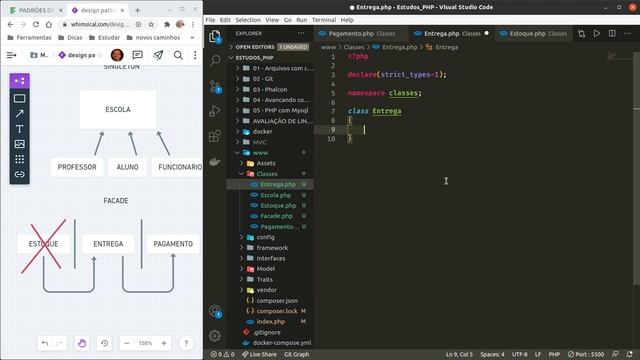Open docker-compose.yml file
The height and width of the screenshot is (360, 640).
coord(282,343)
